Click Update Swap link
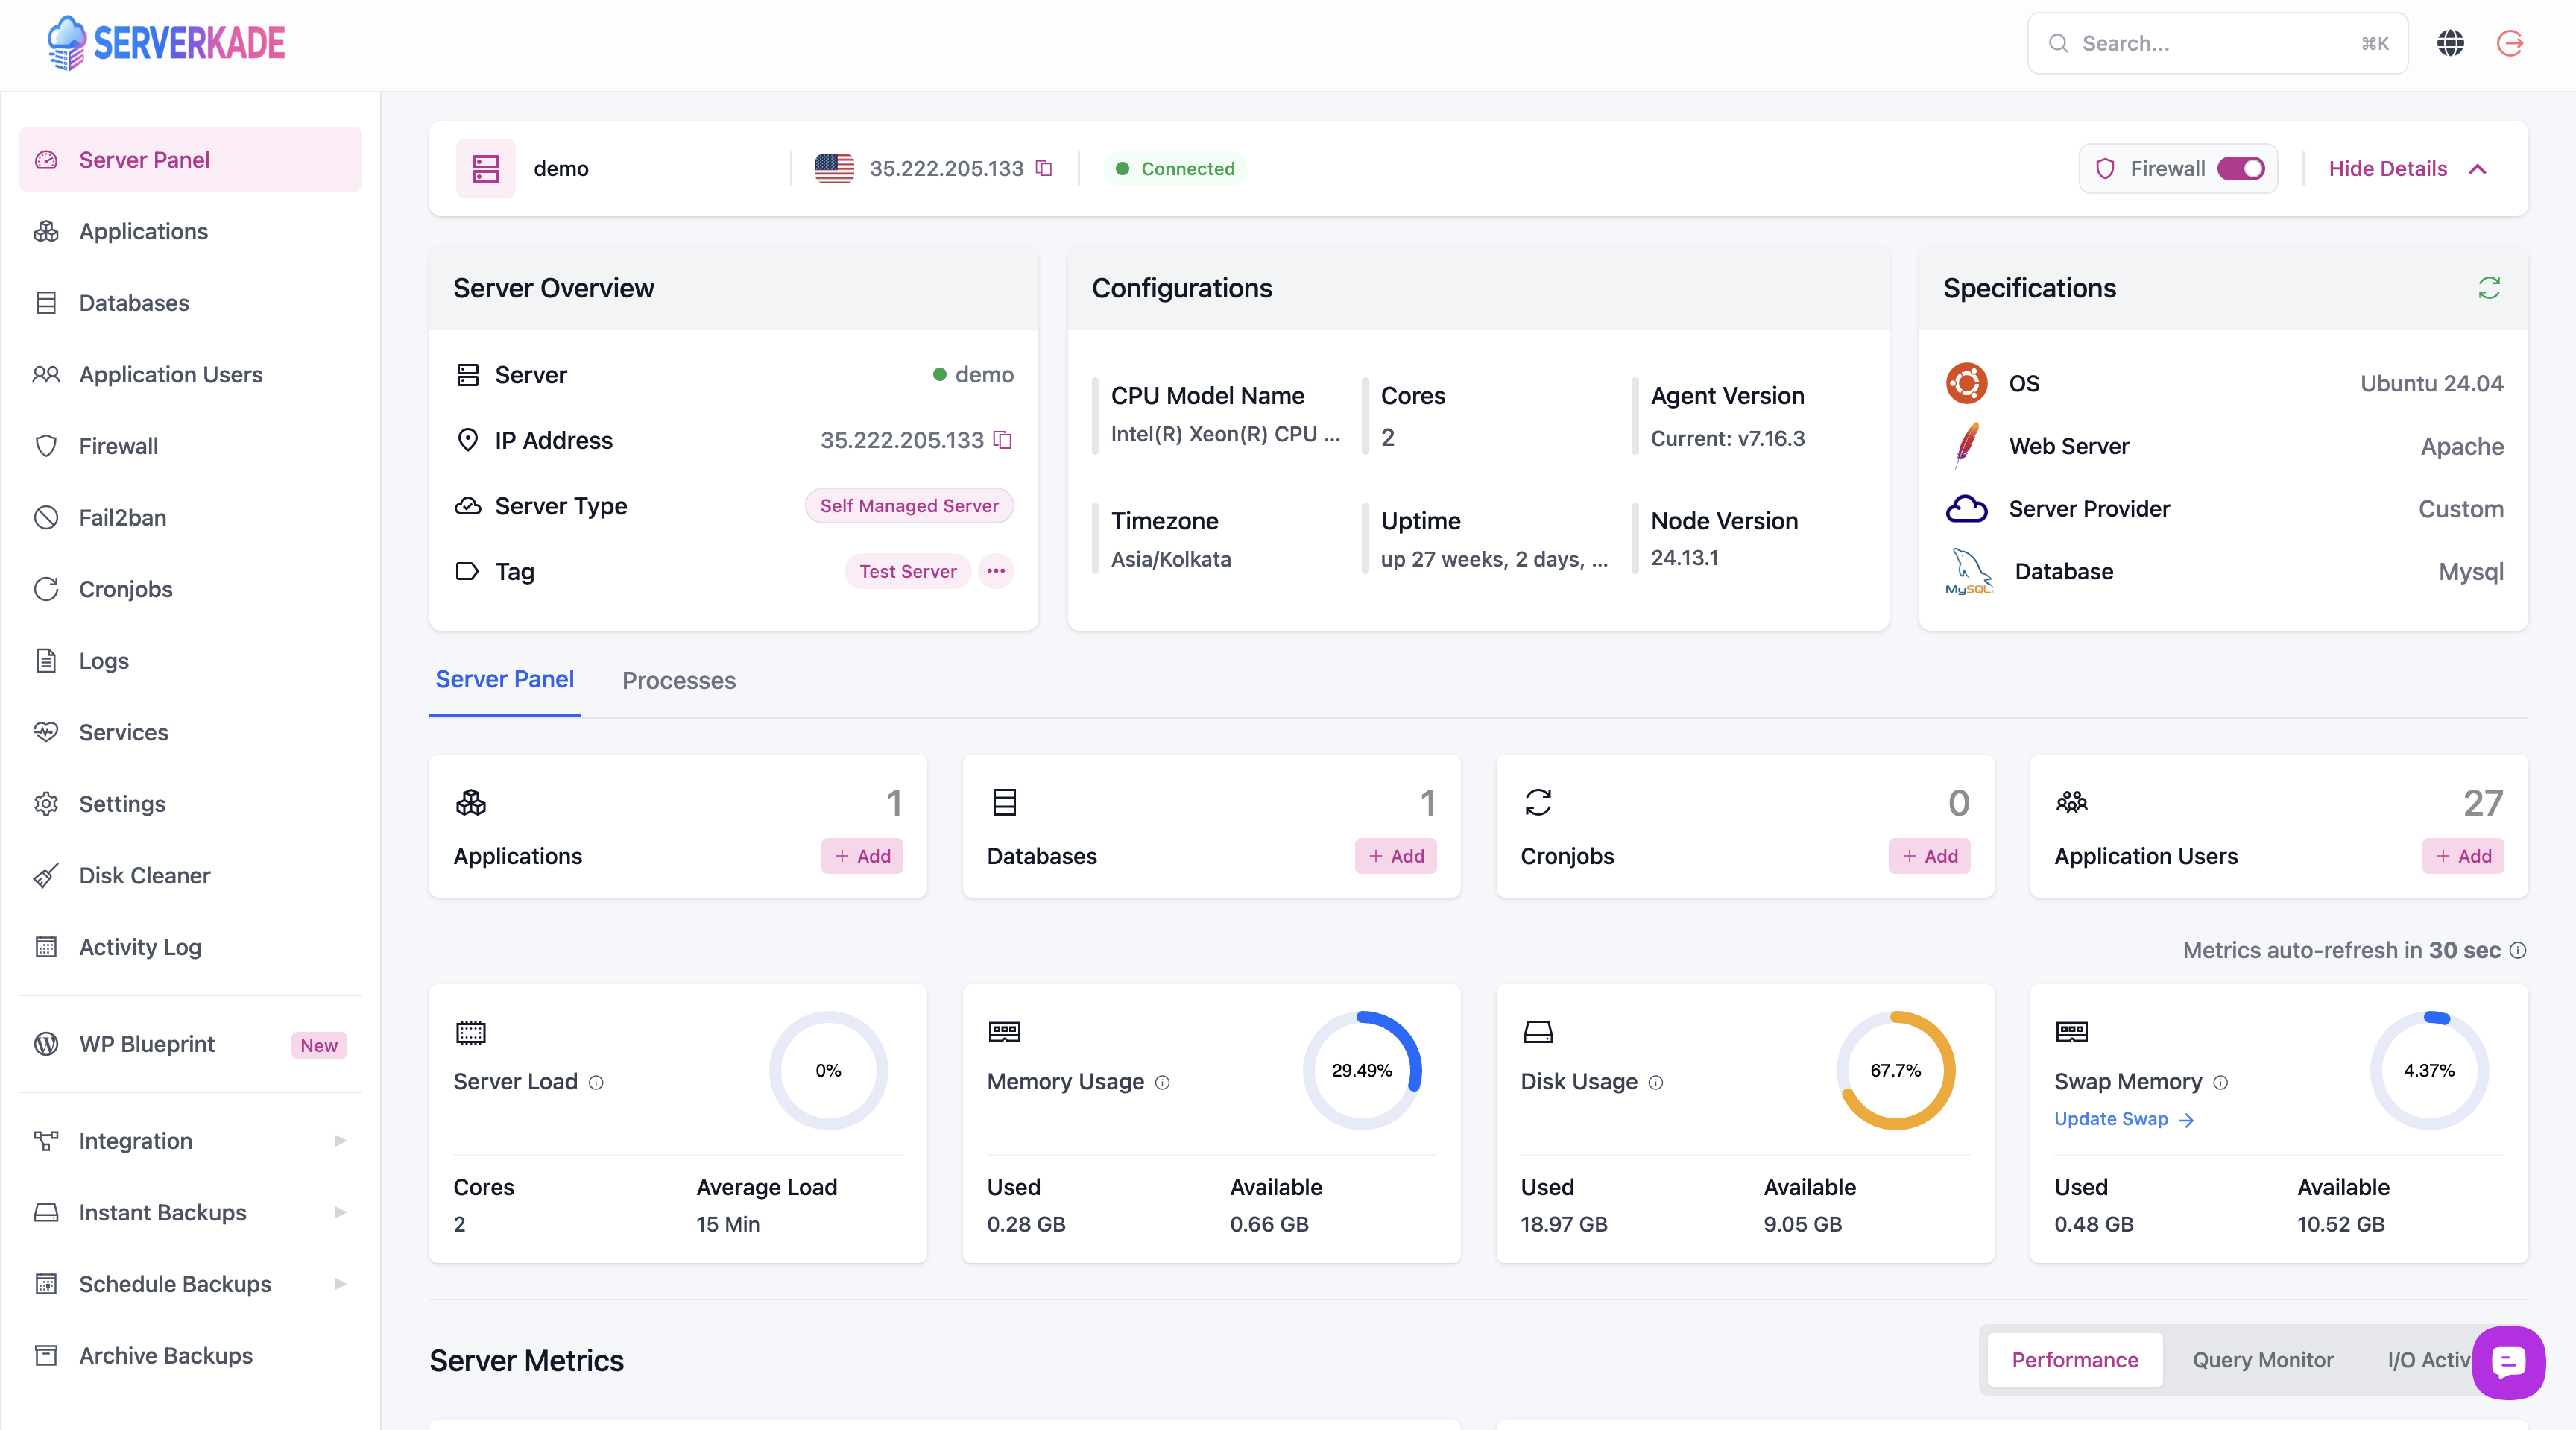The width and height of the screenshot is (2576, 1430). point(2124,1119)
